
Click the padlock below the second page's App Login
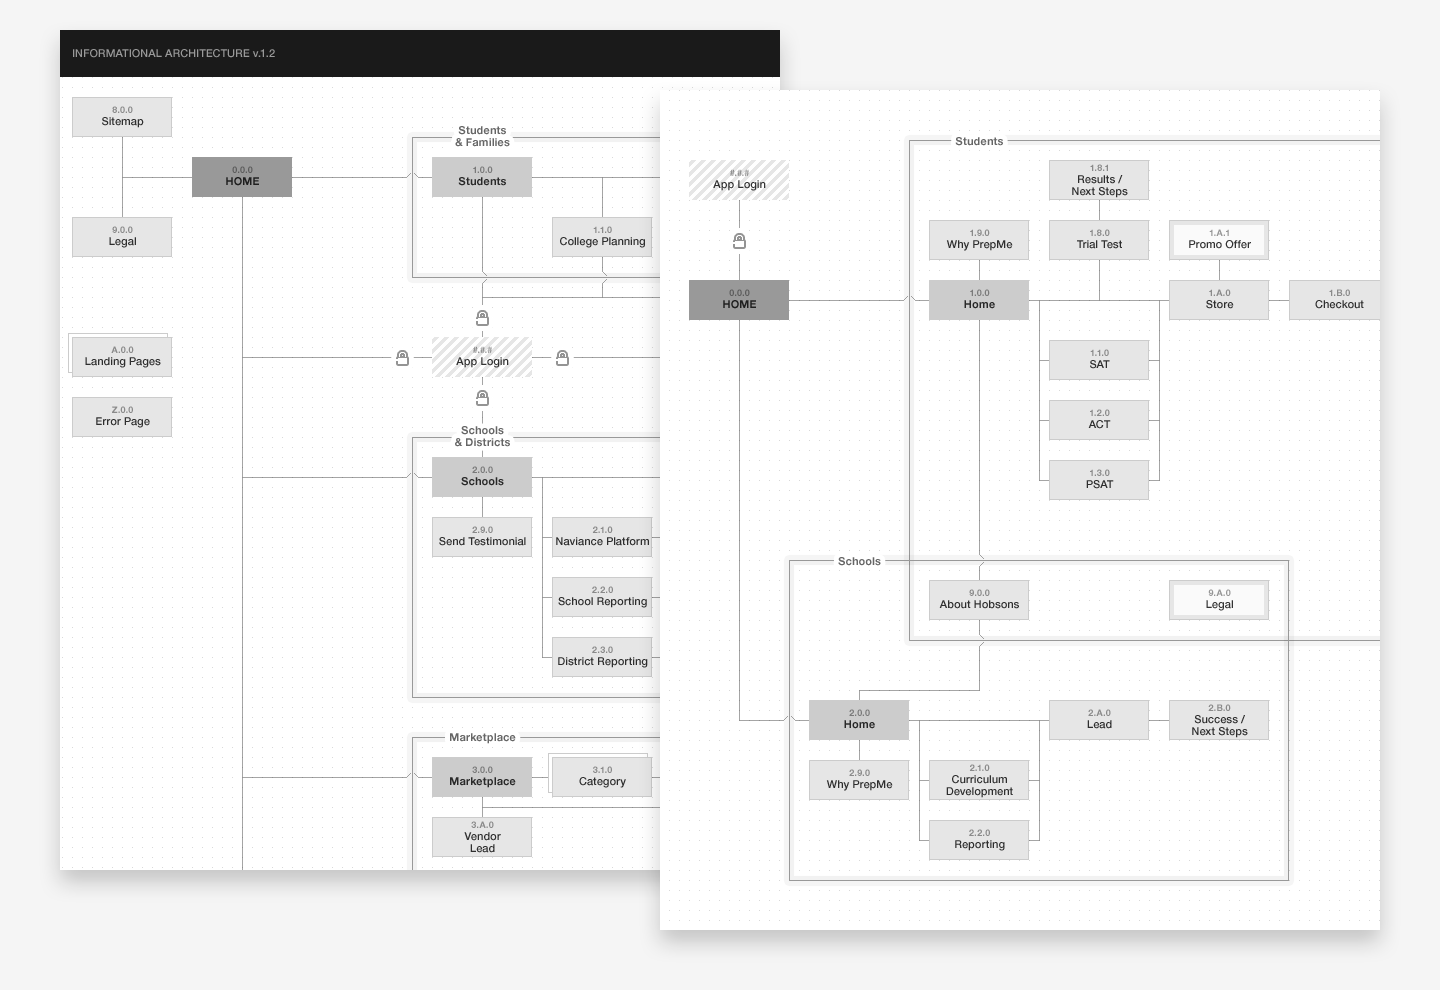pos(738,240)
